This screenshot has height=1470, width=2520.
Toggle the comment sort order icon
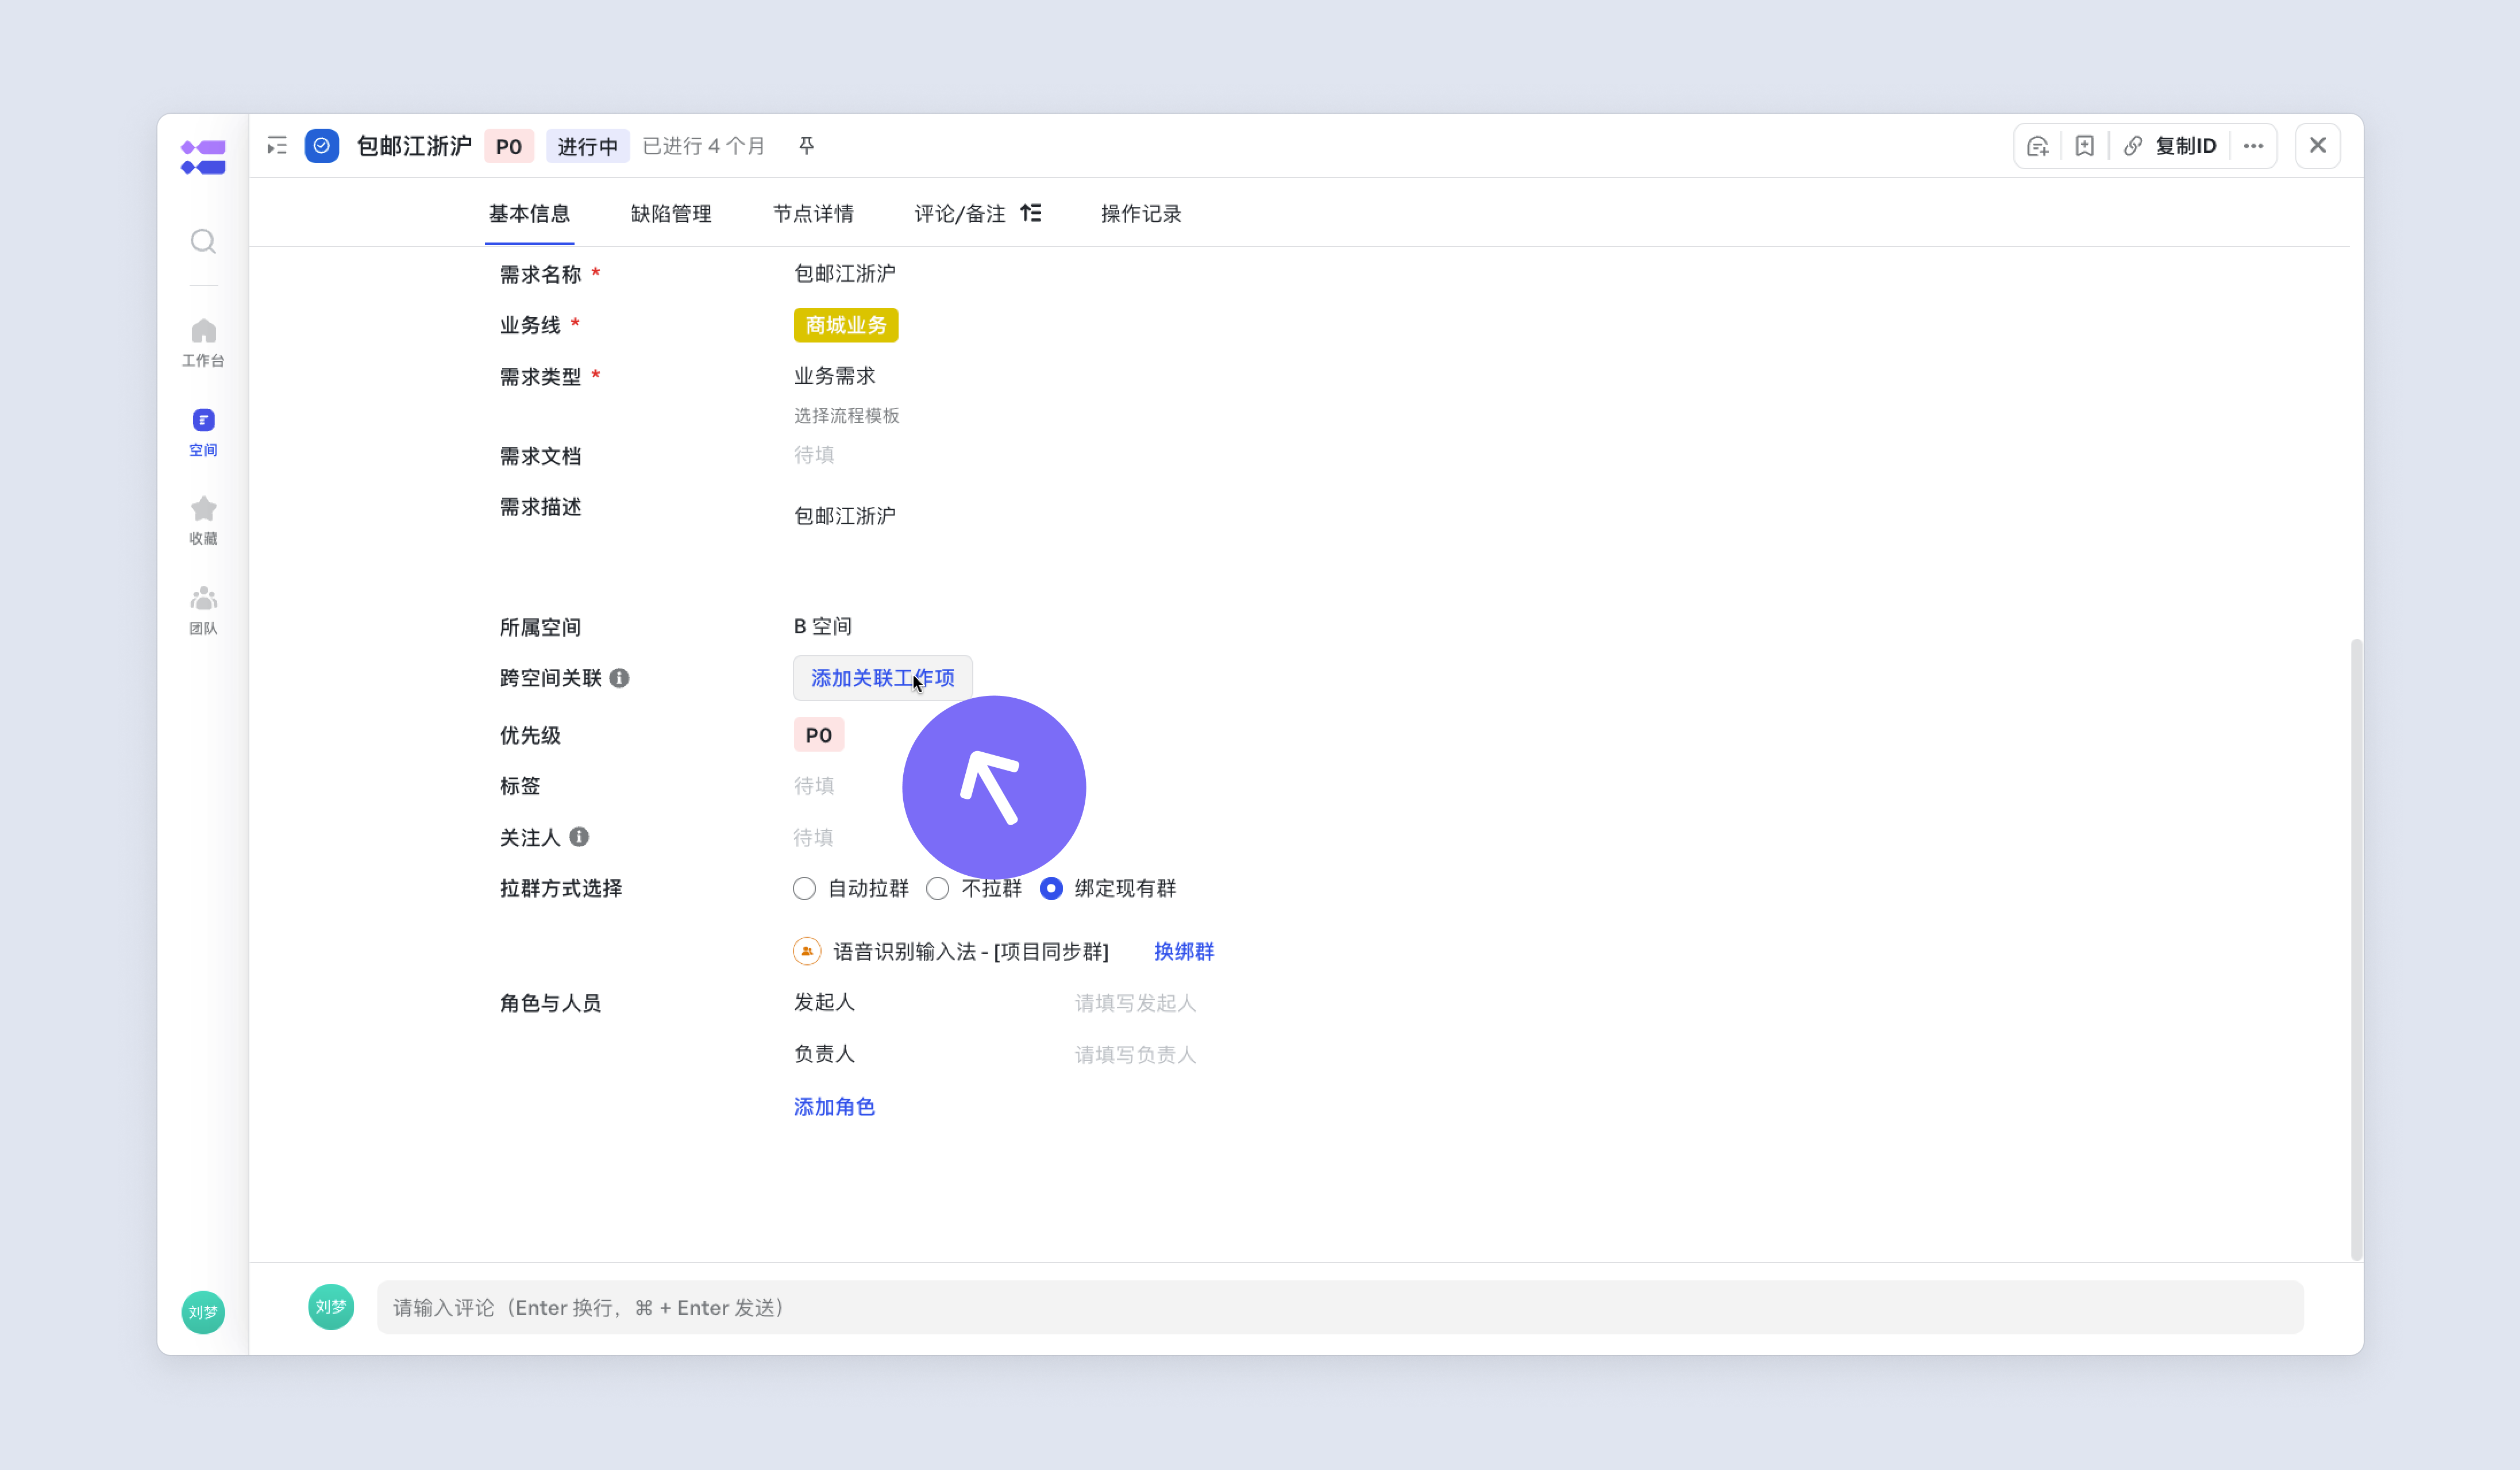1031,213
